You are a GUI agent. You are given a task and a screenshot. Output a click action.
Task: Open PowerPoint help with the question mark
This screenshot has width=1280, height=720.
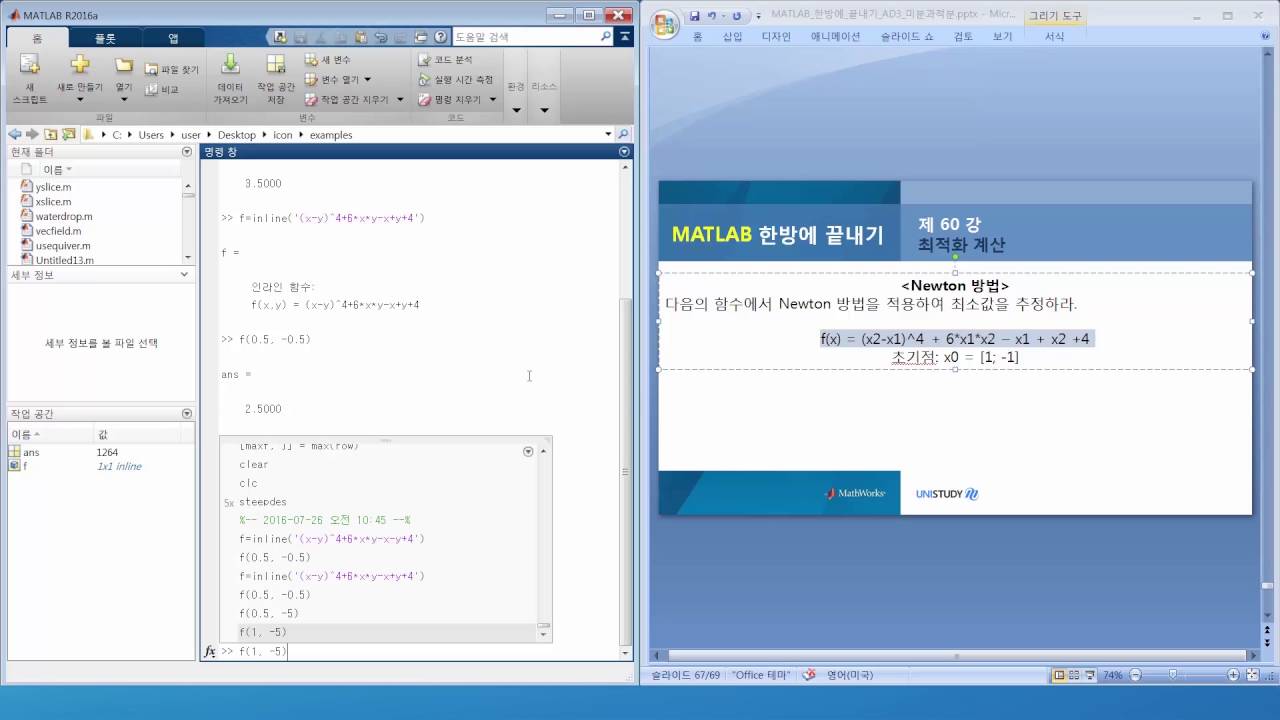click(1267, 37)
